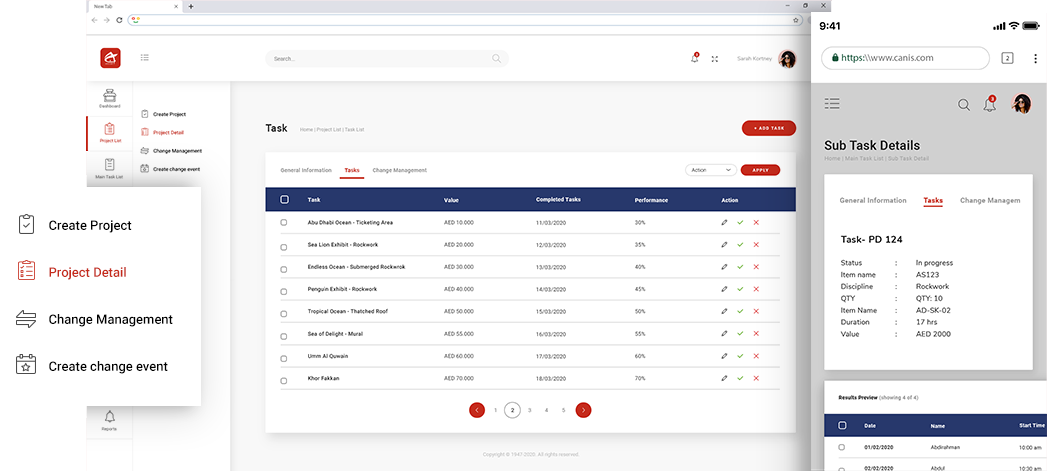Image resolution: width=1047 pixels, height=471 pixels.
Task: Click the ADD TASK button
Action: tap(769, 128)
